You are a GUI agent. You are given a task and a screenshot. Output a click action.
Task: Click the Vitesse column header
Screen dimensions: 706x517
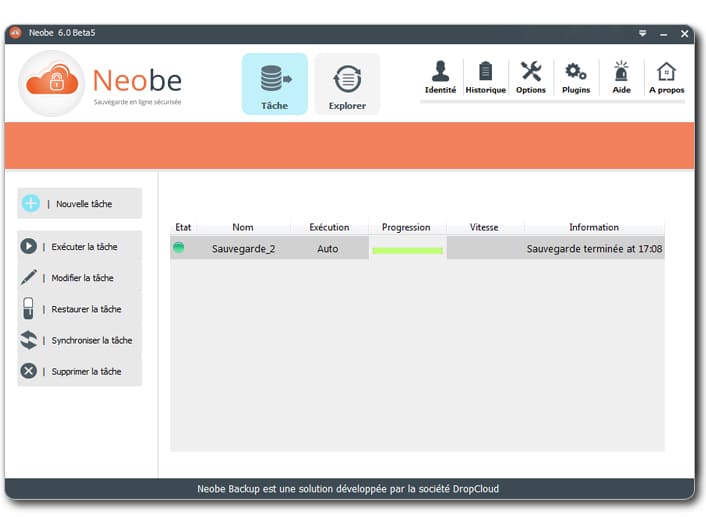point(484,227)
